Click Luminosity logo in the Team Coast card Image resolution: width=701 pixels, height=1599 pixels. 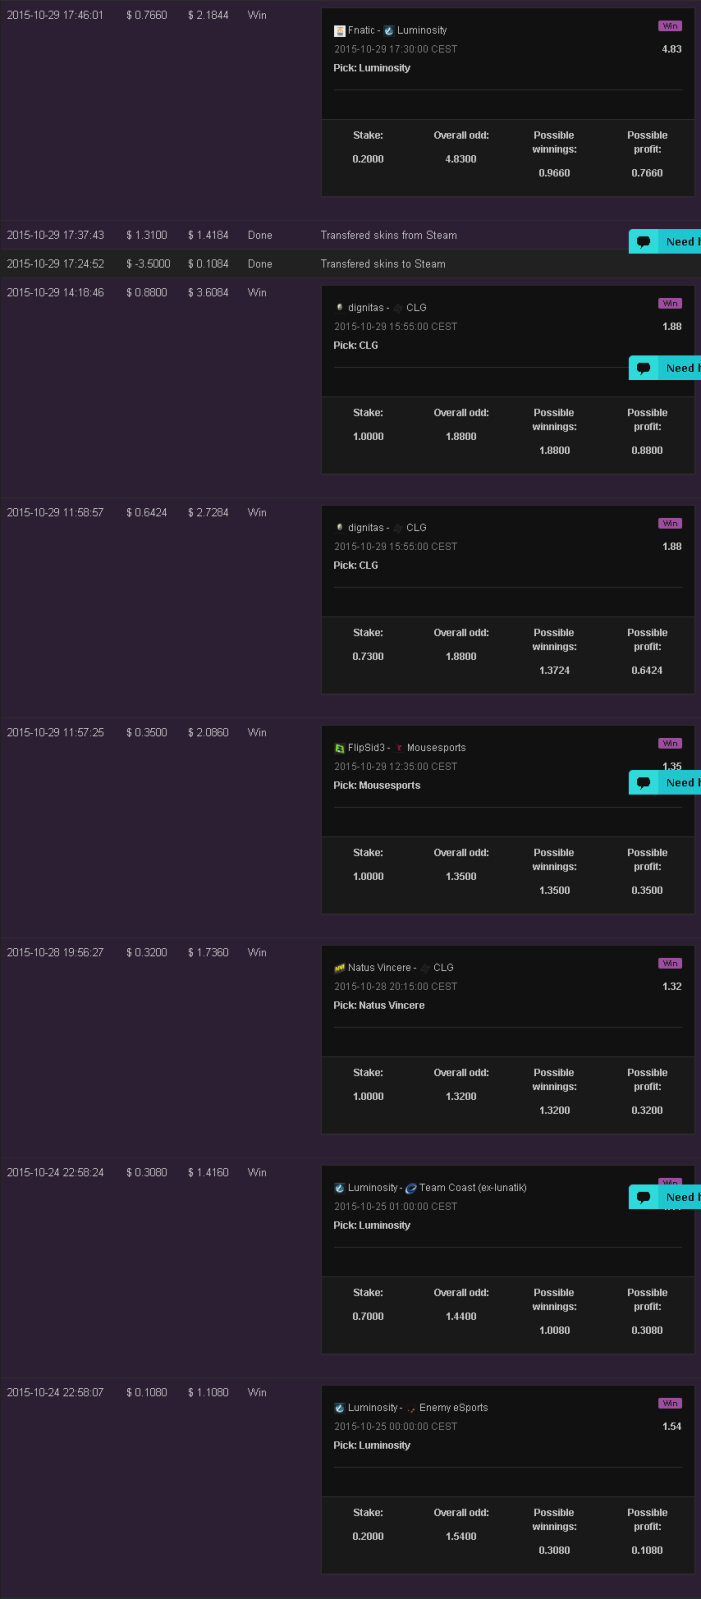pyautogui.click(x=339, y=1188)
